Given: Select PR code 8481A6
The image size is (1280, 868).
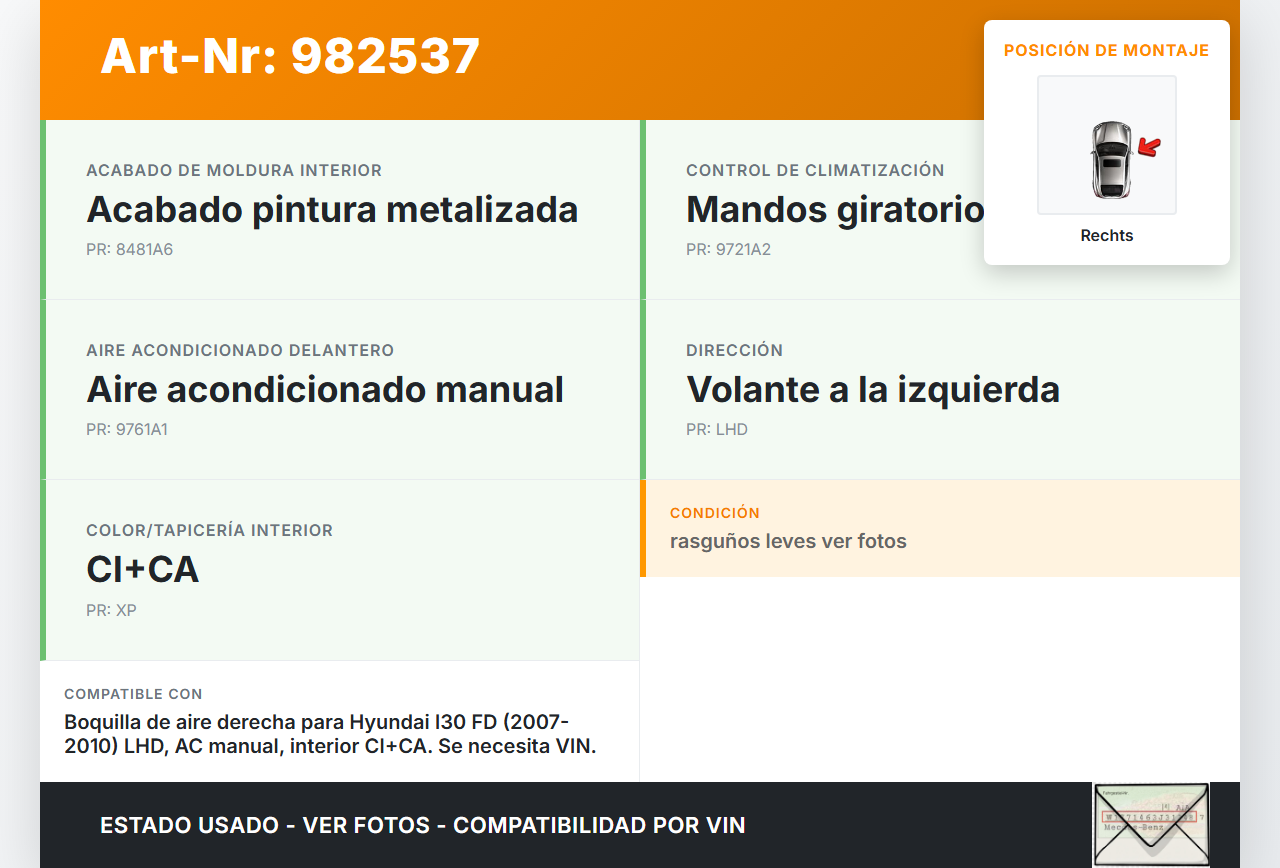Looking at the screenshot, I should point(130,250).
